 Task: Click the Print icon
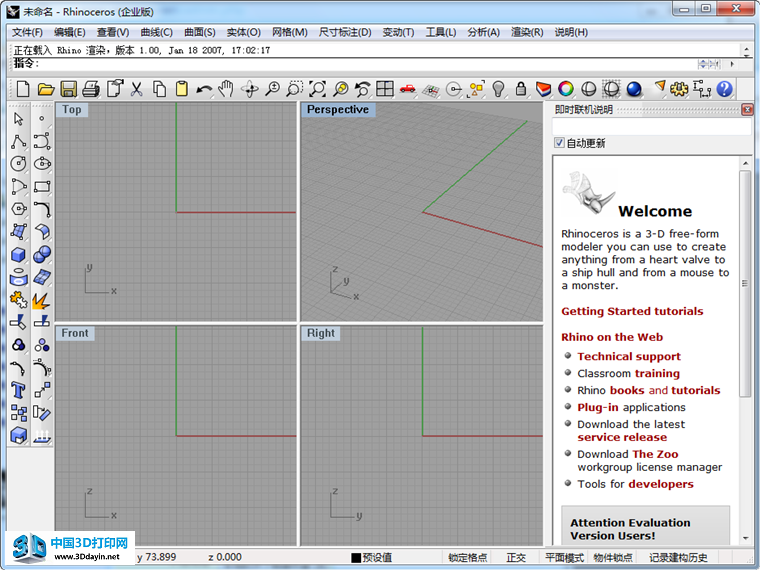click(91, 89)
